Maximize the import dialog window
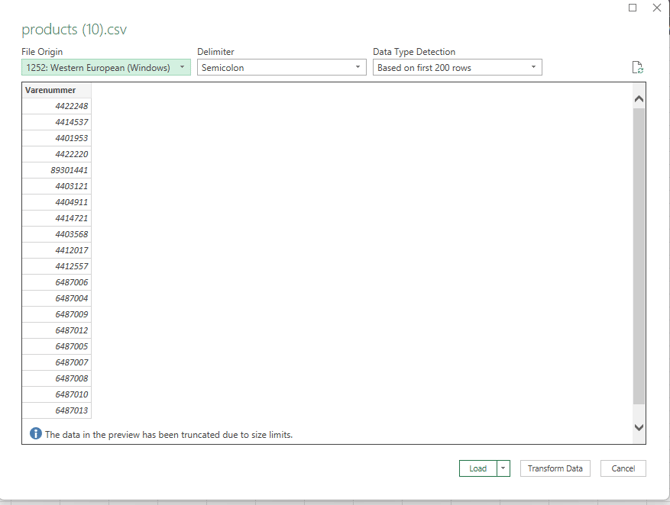The width and height of the screenshot is (670, 505). [632, 8]
